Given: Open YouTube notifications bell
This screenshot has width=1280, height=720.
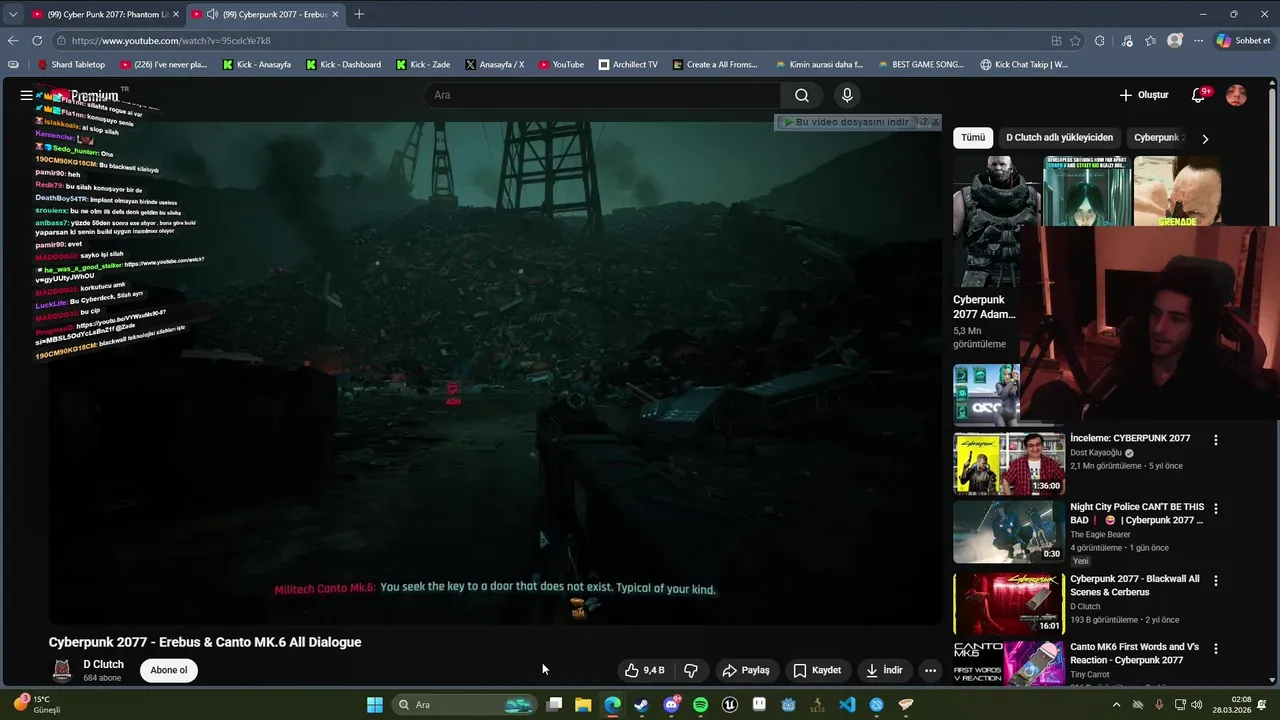Looking at the screenshot, I should pos(1198,95).
